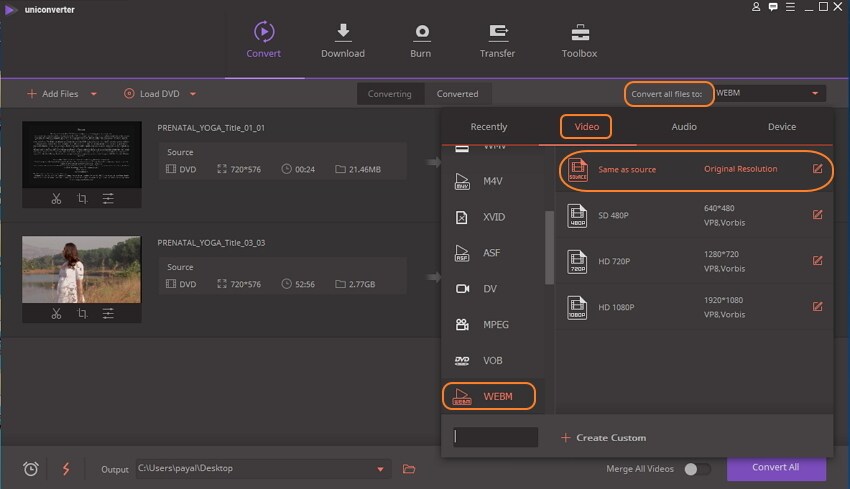Open the output path dropdown arrow
Viewport: 850px width, 489px height.
click(x=381, y=469)
